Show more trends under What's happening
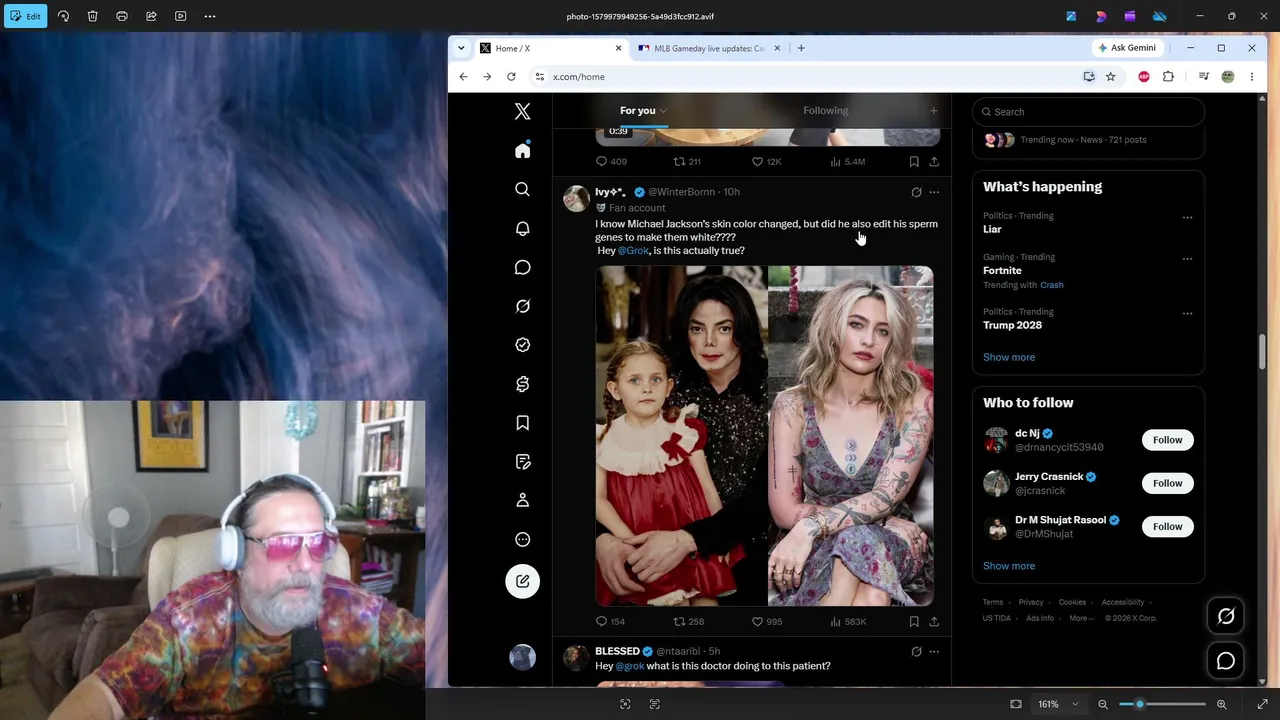Image resolution: width=1280 pixels, height=720 pixels. click(1008, 357)
